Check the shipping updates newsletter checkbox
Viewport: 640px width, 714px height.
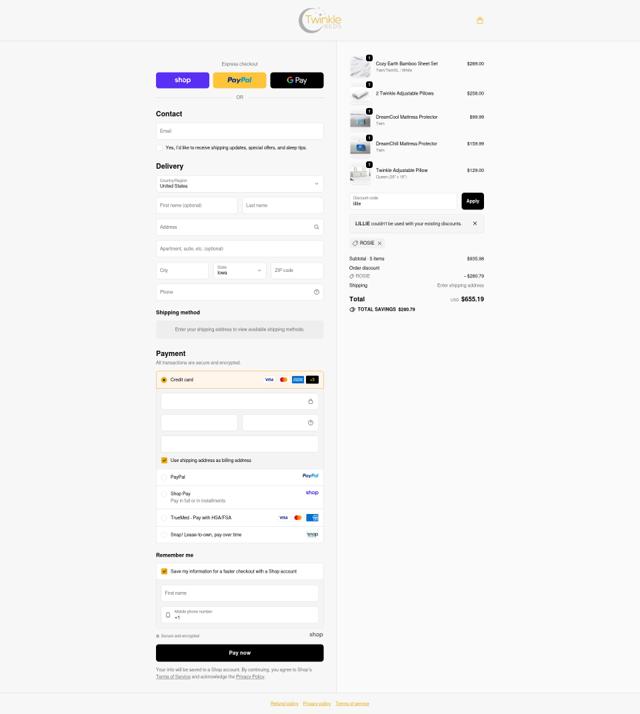[x=159, y=148]
